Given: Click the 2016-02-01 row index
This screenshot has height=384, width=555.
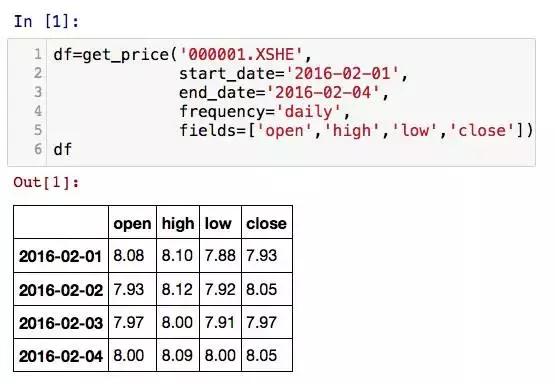Looking at the screenshot, I should [x=61, y=256].
